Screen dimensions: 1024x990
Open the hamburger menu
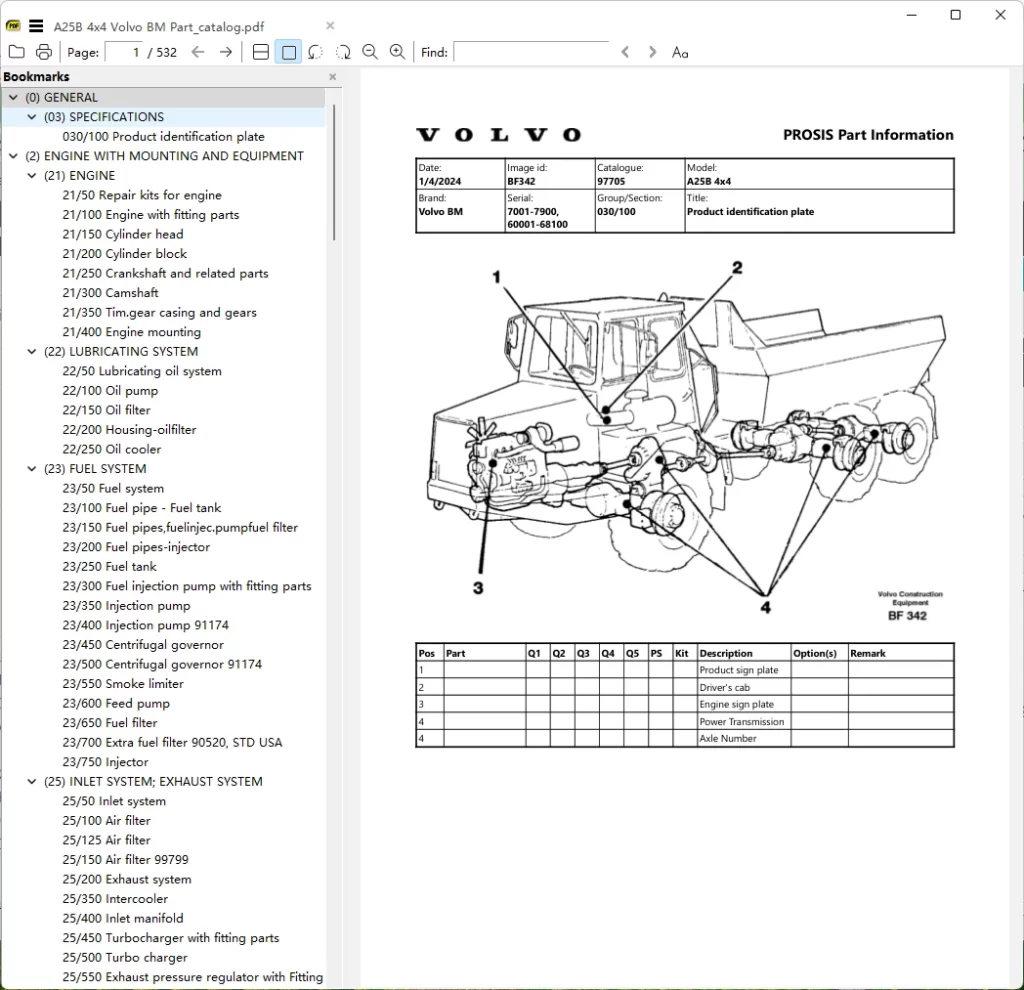36,26
